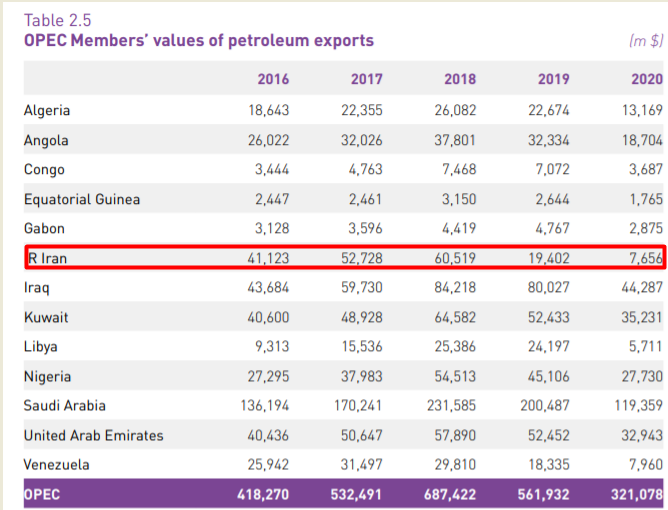Viewport: 668px width, 510px height.
Task: Click Libya 2020 value 5,711
Action: (x=646, y=346)
